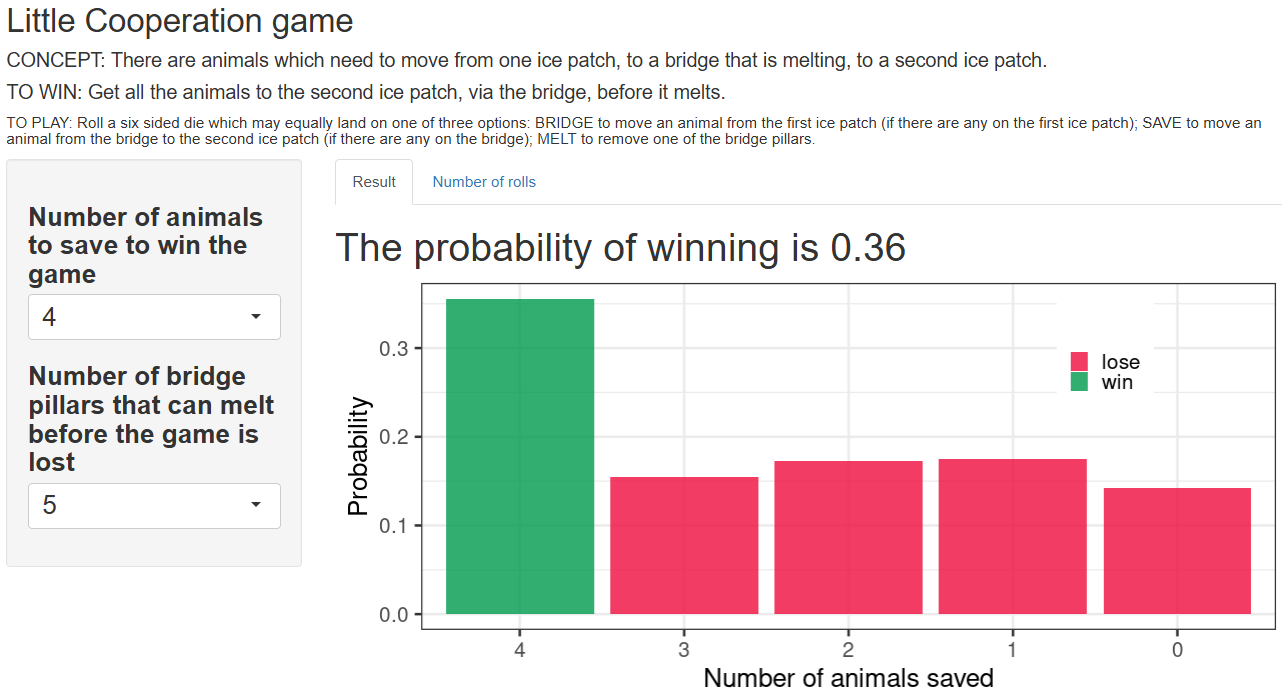This screenshot has width=1282, height=694.
Task: Open the Number of rolls tab
Action: pyautogui.click(x=484, y=182)
